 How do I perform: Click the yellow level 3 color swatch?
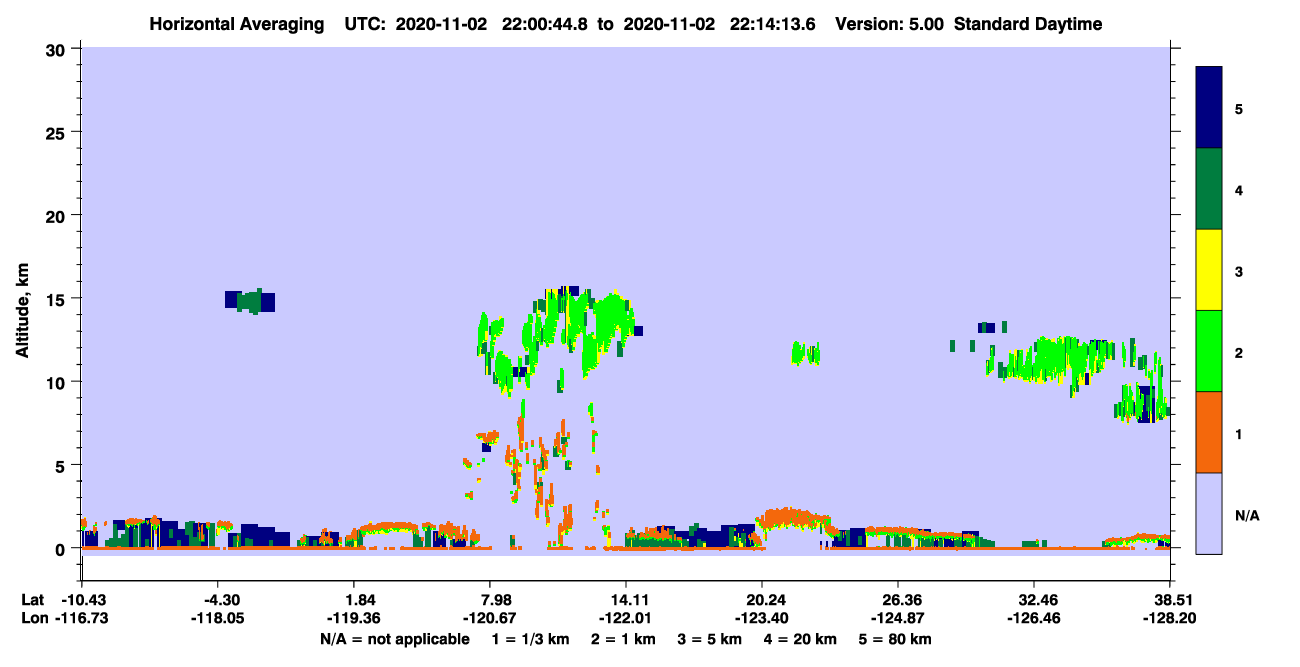[1209, 270]
